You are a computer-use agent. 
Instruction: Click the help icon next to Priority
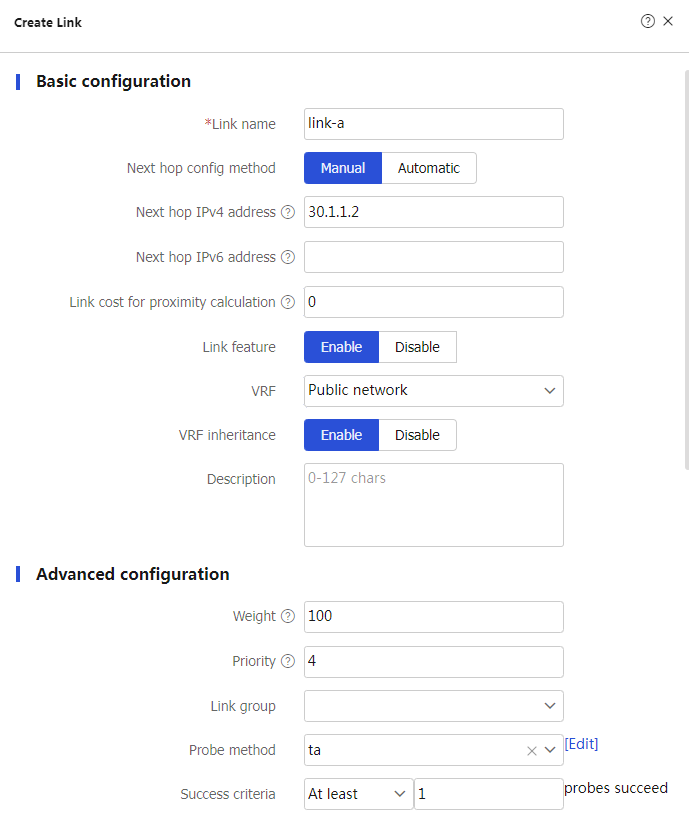point(288,661)
